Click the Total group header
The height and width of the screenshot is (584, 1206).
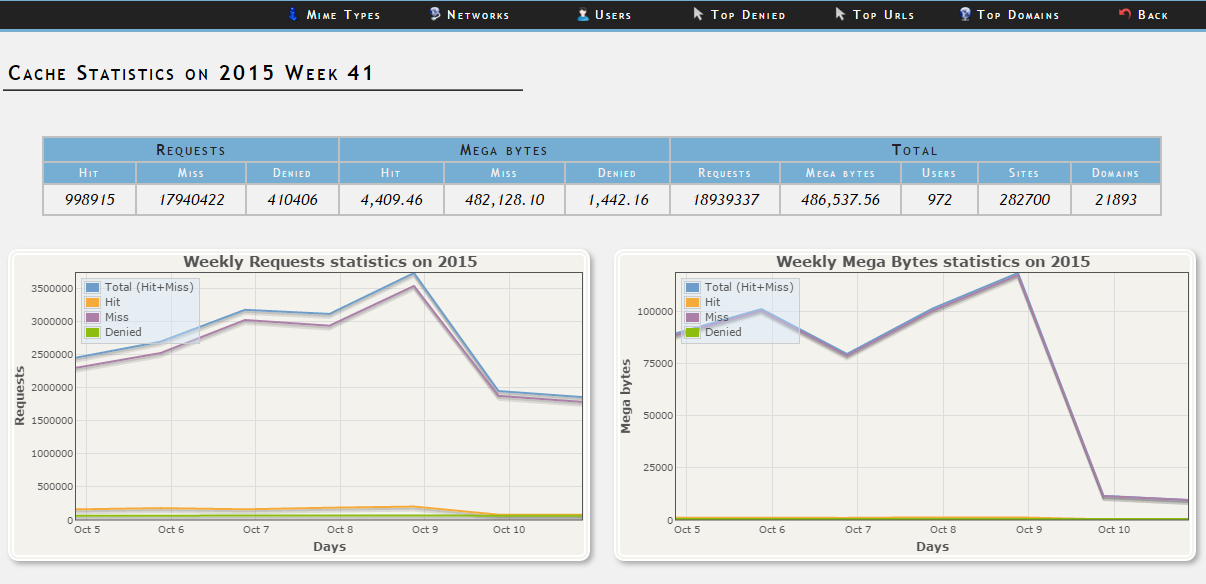pyautogui.click(x=915, y=150)
